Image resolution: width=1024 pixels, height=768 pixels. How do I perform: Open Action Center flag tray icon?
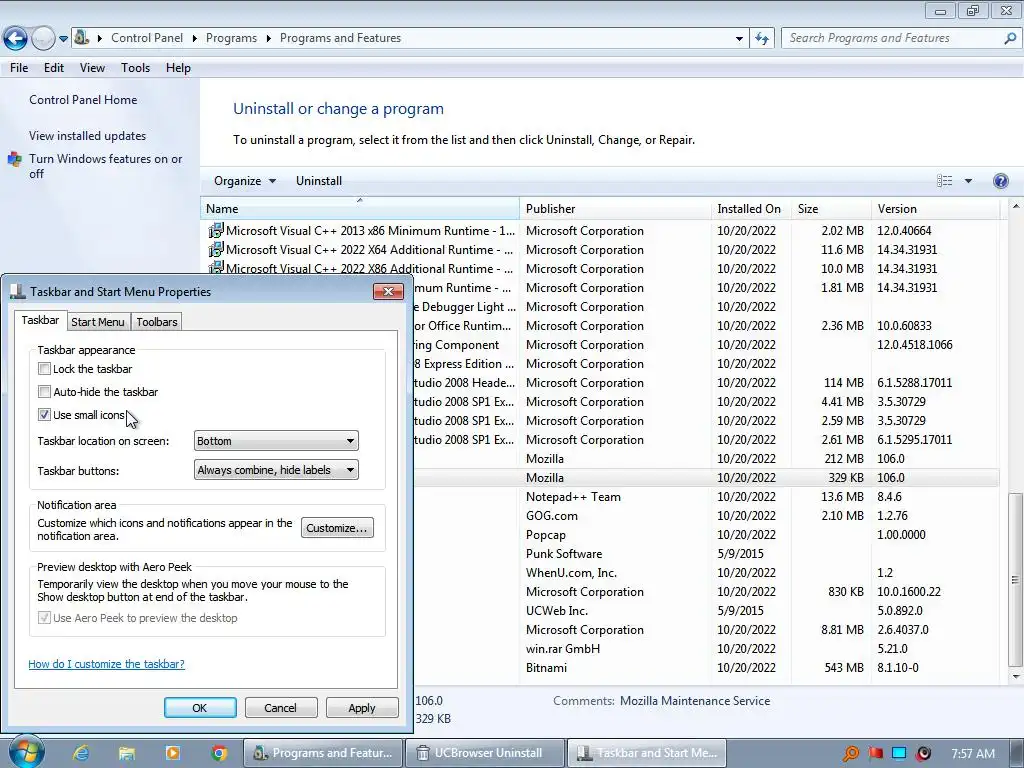[876, 754]
